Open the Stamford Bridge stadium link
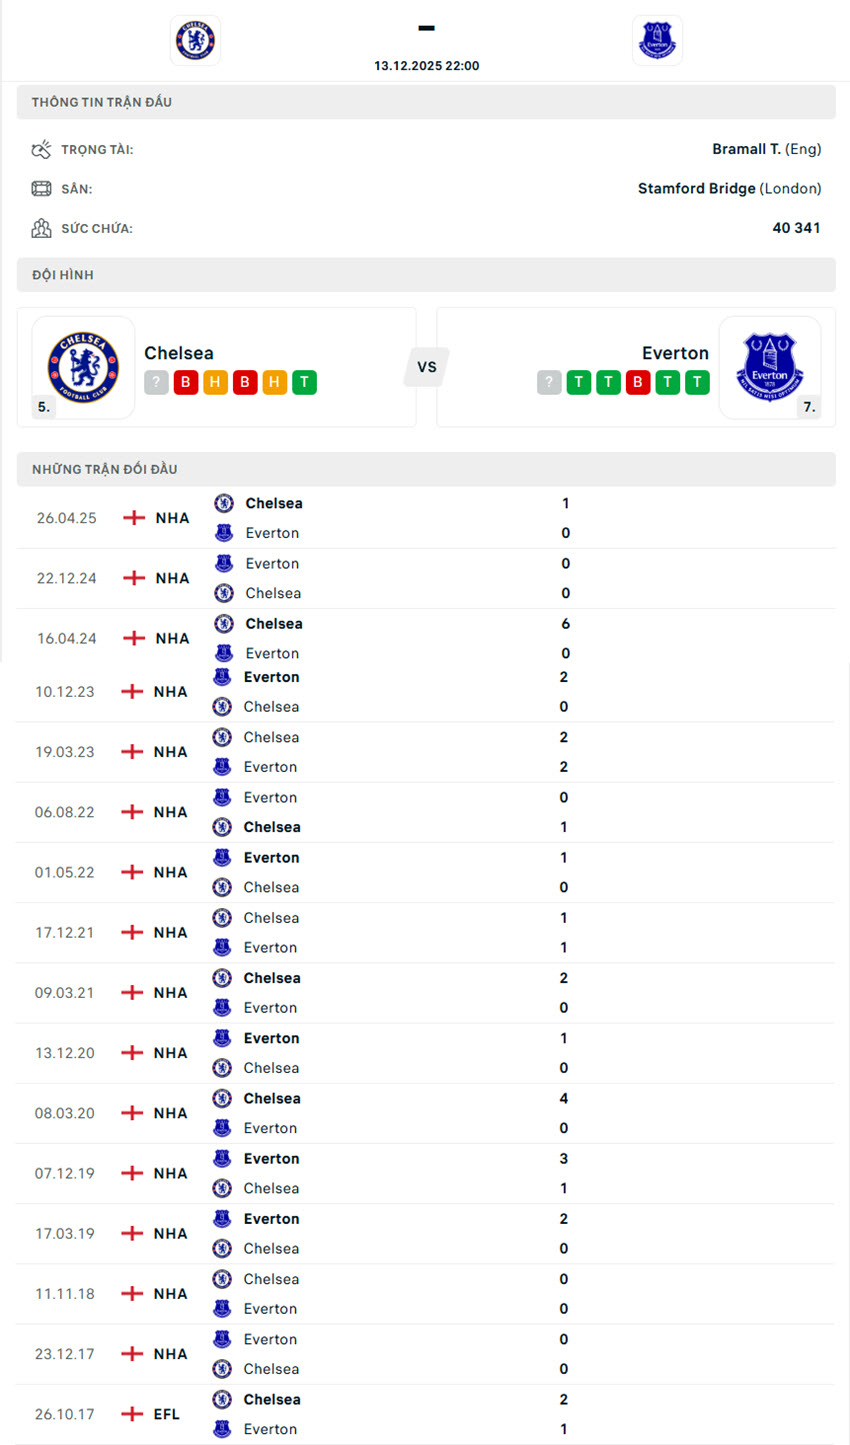The width and height of the screenshot is (850, 1445). (x=695, y=188)
